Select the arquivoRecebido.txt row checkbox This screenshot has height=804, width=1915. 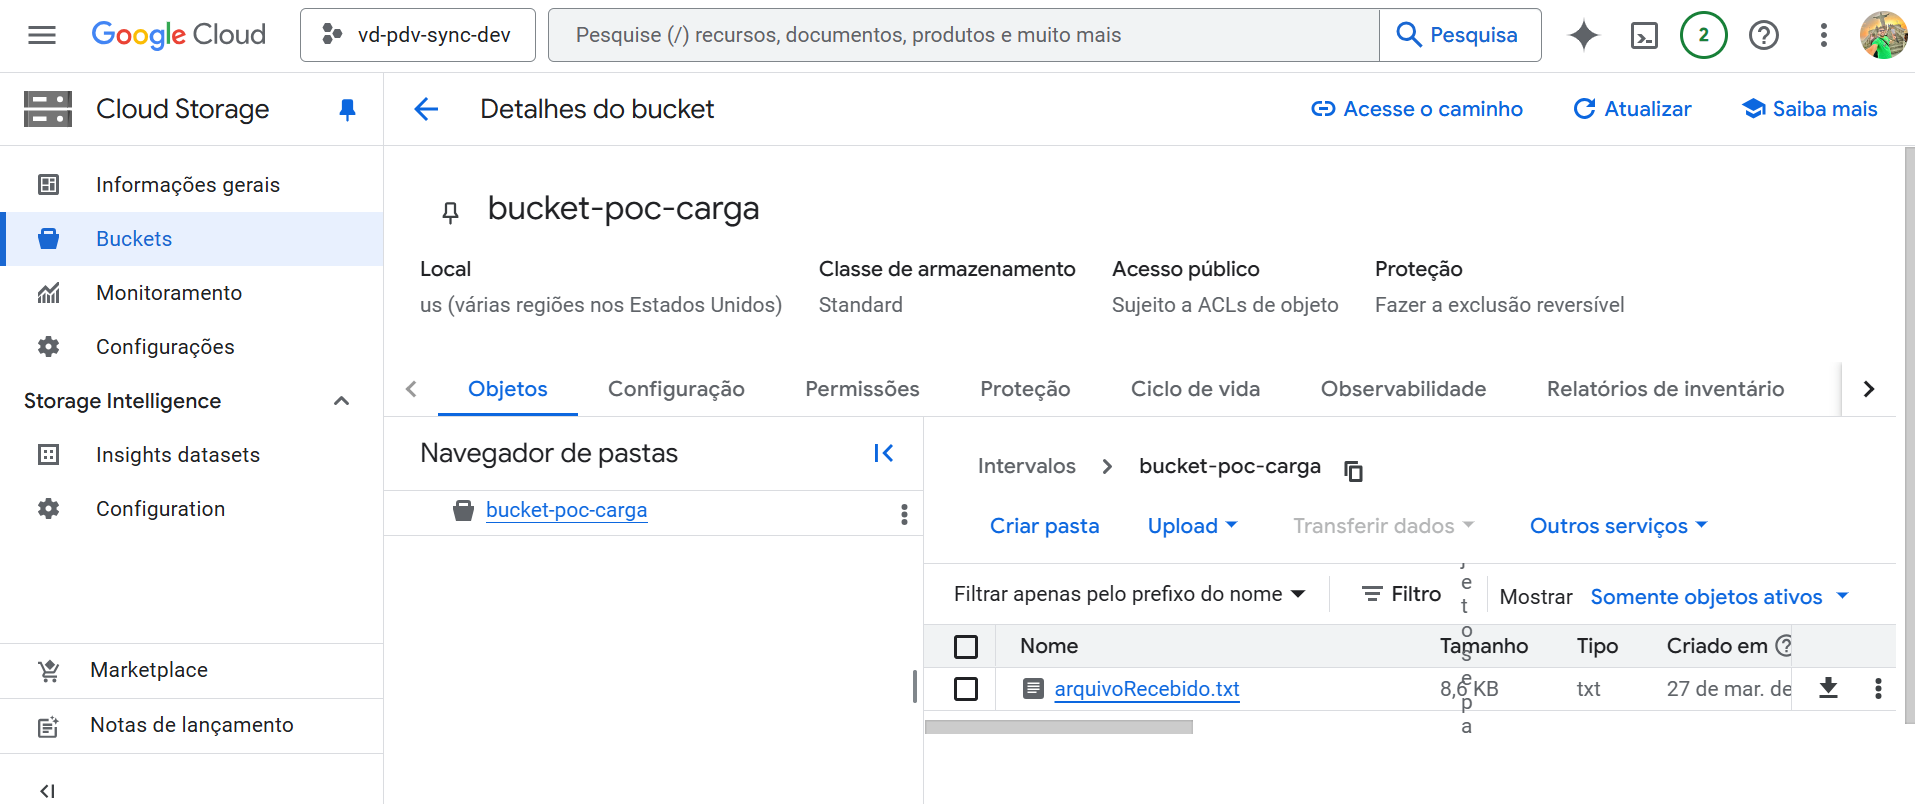click(966, 689)
